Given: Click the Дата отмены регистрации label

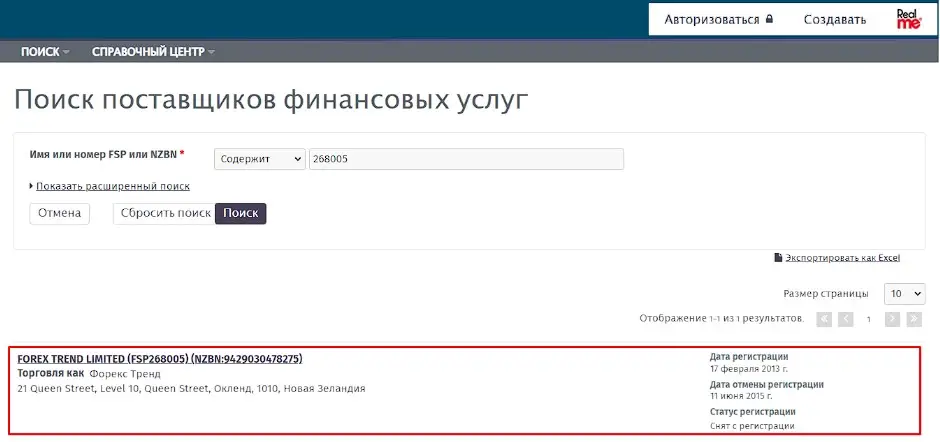Looking at the screenshot, I should (767, 384).
